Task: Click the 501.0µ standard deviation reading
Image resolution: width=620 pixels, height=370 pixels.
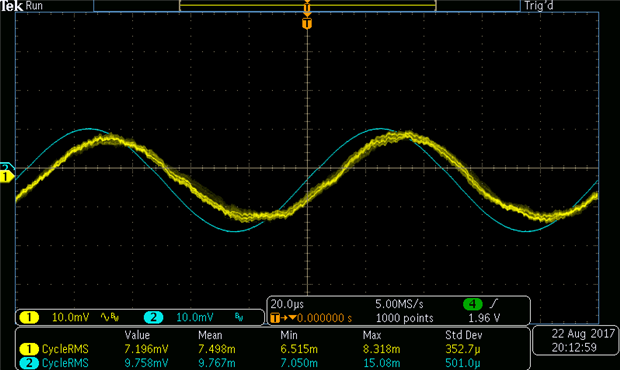Action: [463, 363]
